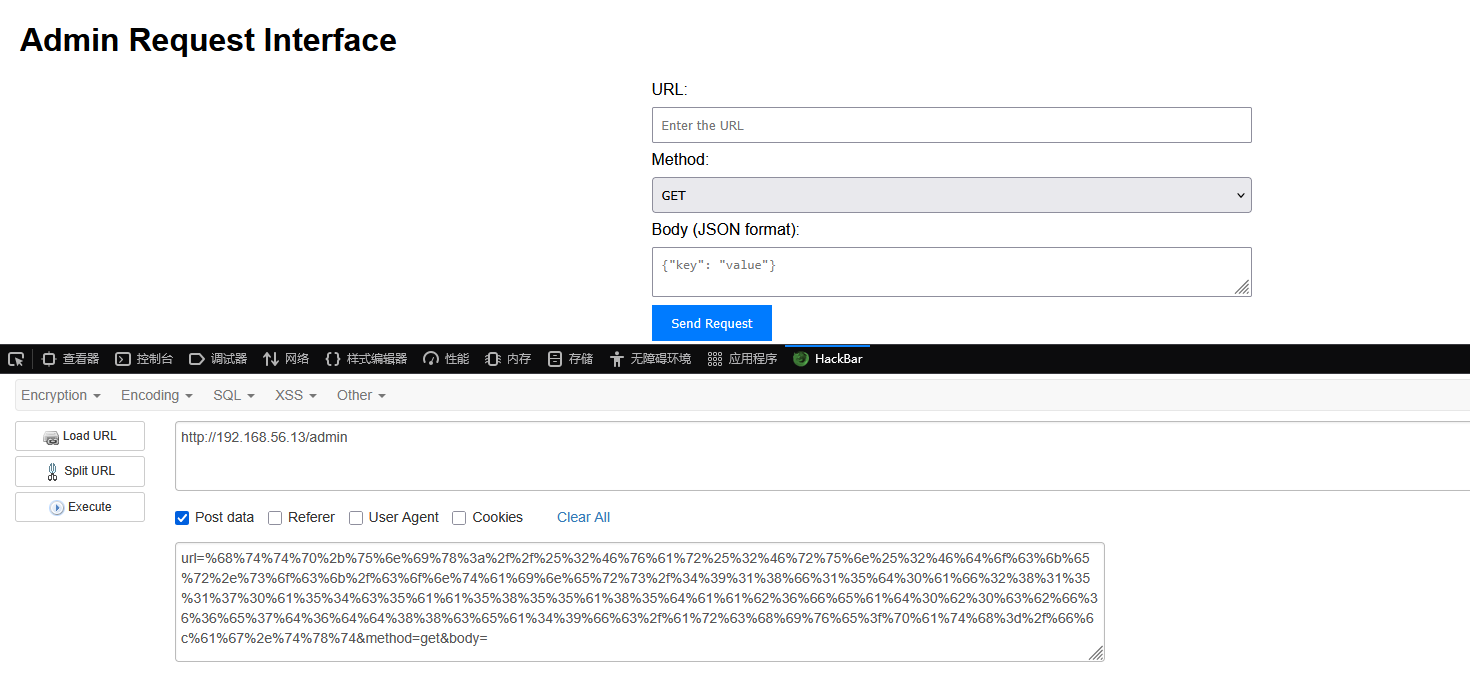The height and width of the screenshot is (685, 1470).
Task: Focus the Enter the URL input field
Action: [x=951, y=125]
